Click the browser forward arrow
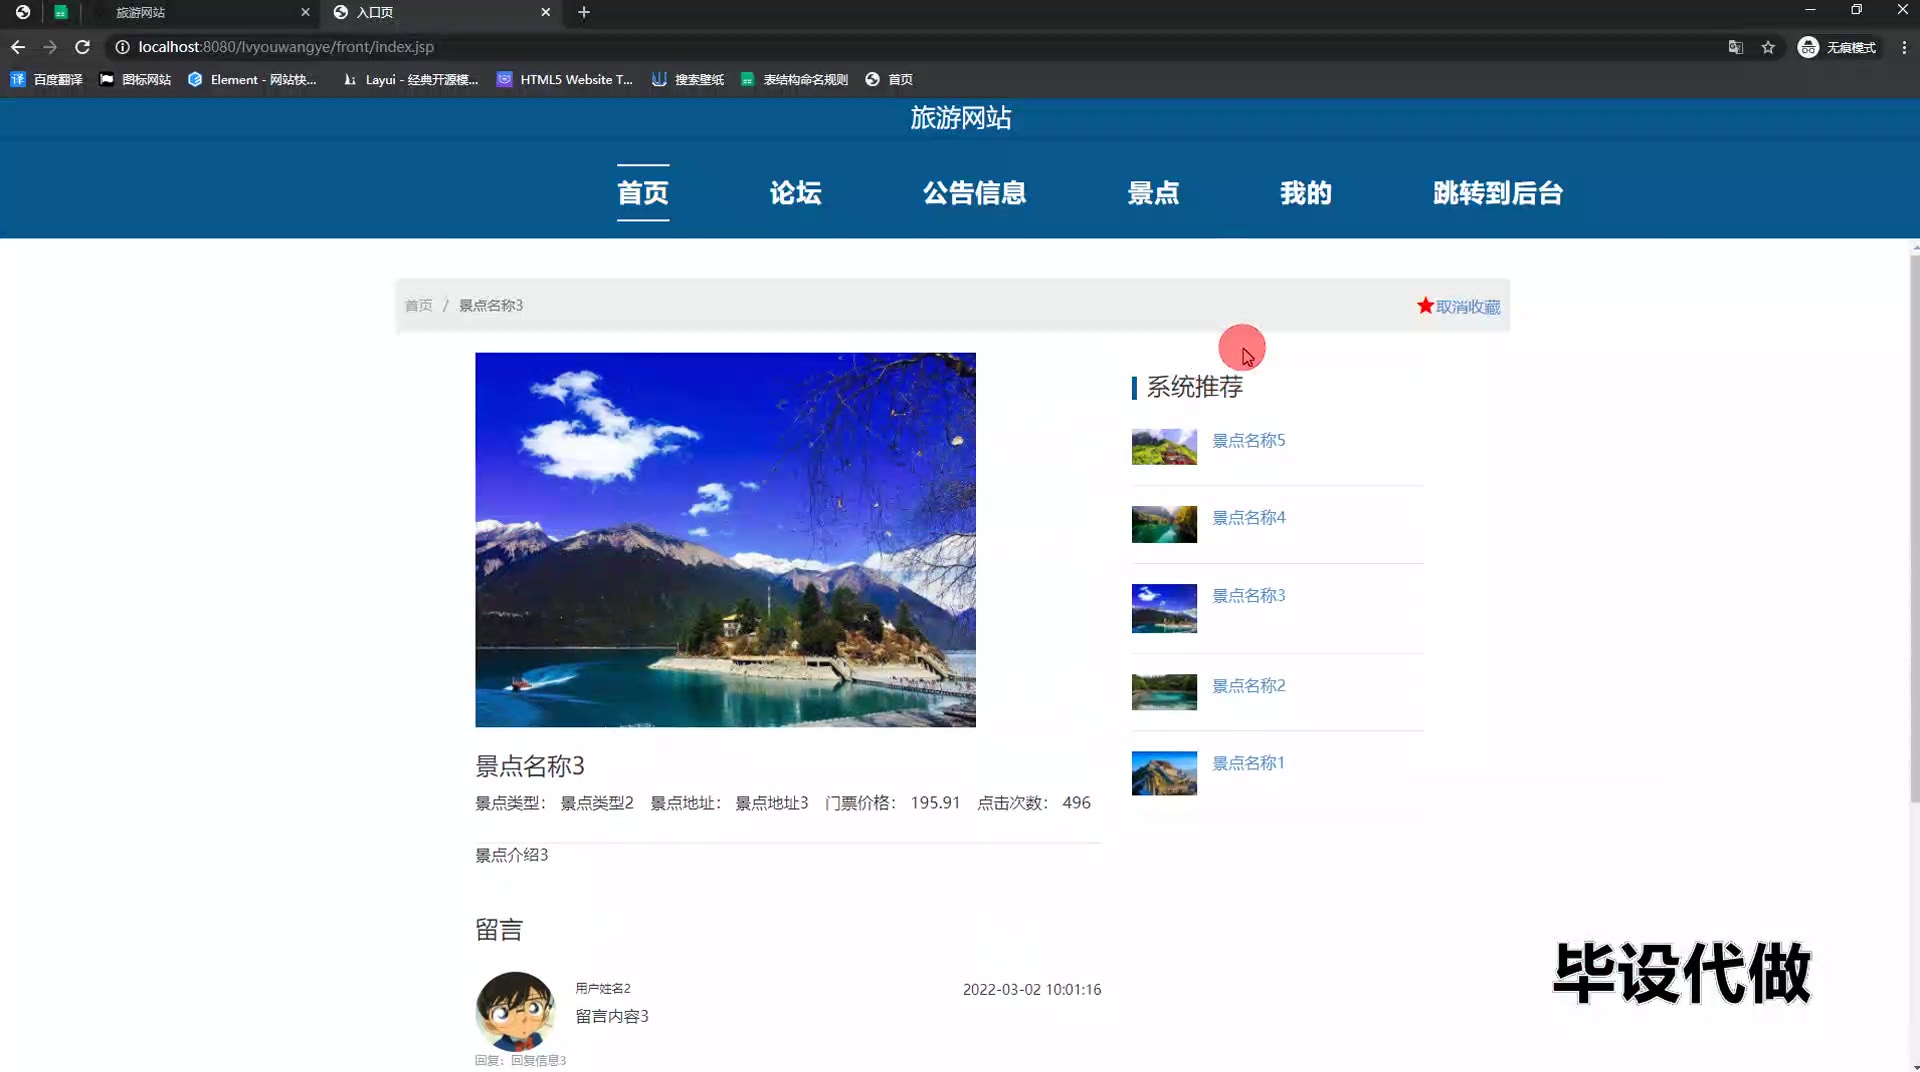This screenshot has height=1072, width=1920. pos(50,47)
